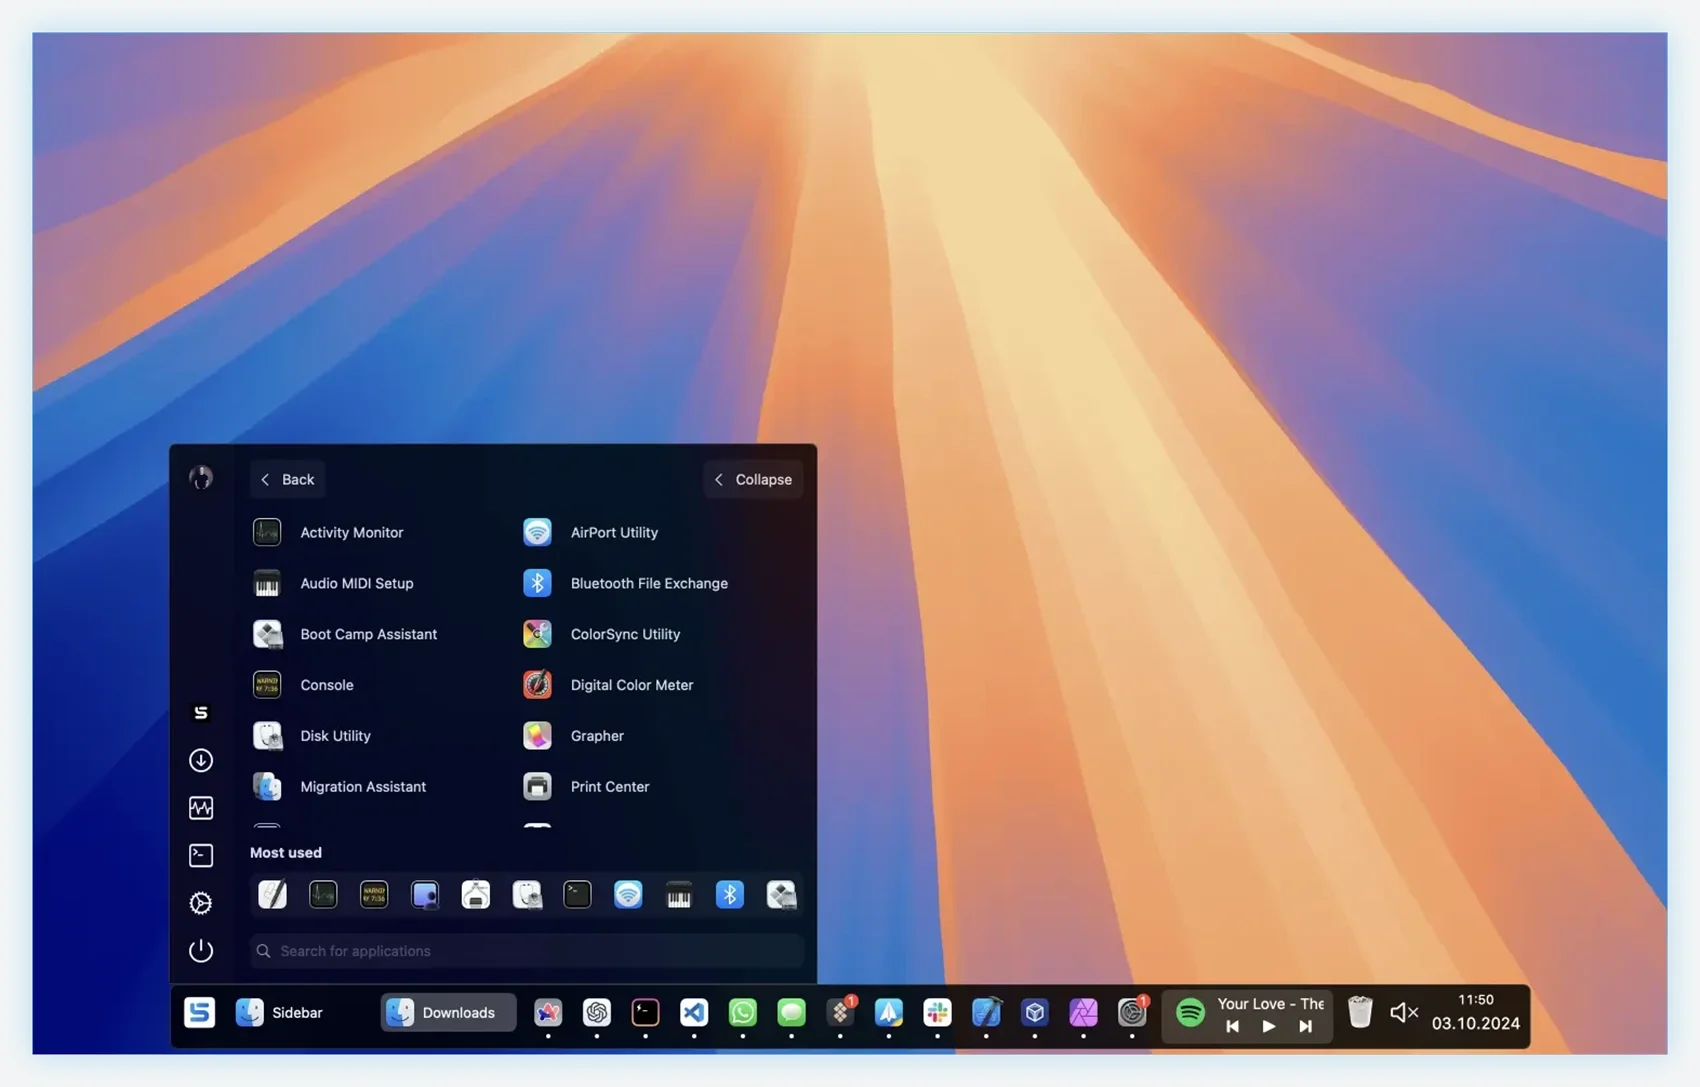Click activity graph icon in menu sidebar
The width and height of the screenshot is (1700, 1087).
pos(201,808)
